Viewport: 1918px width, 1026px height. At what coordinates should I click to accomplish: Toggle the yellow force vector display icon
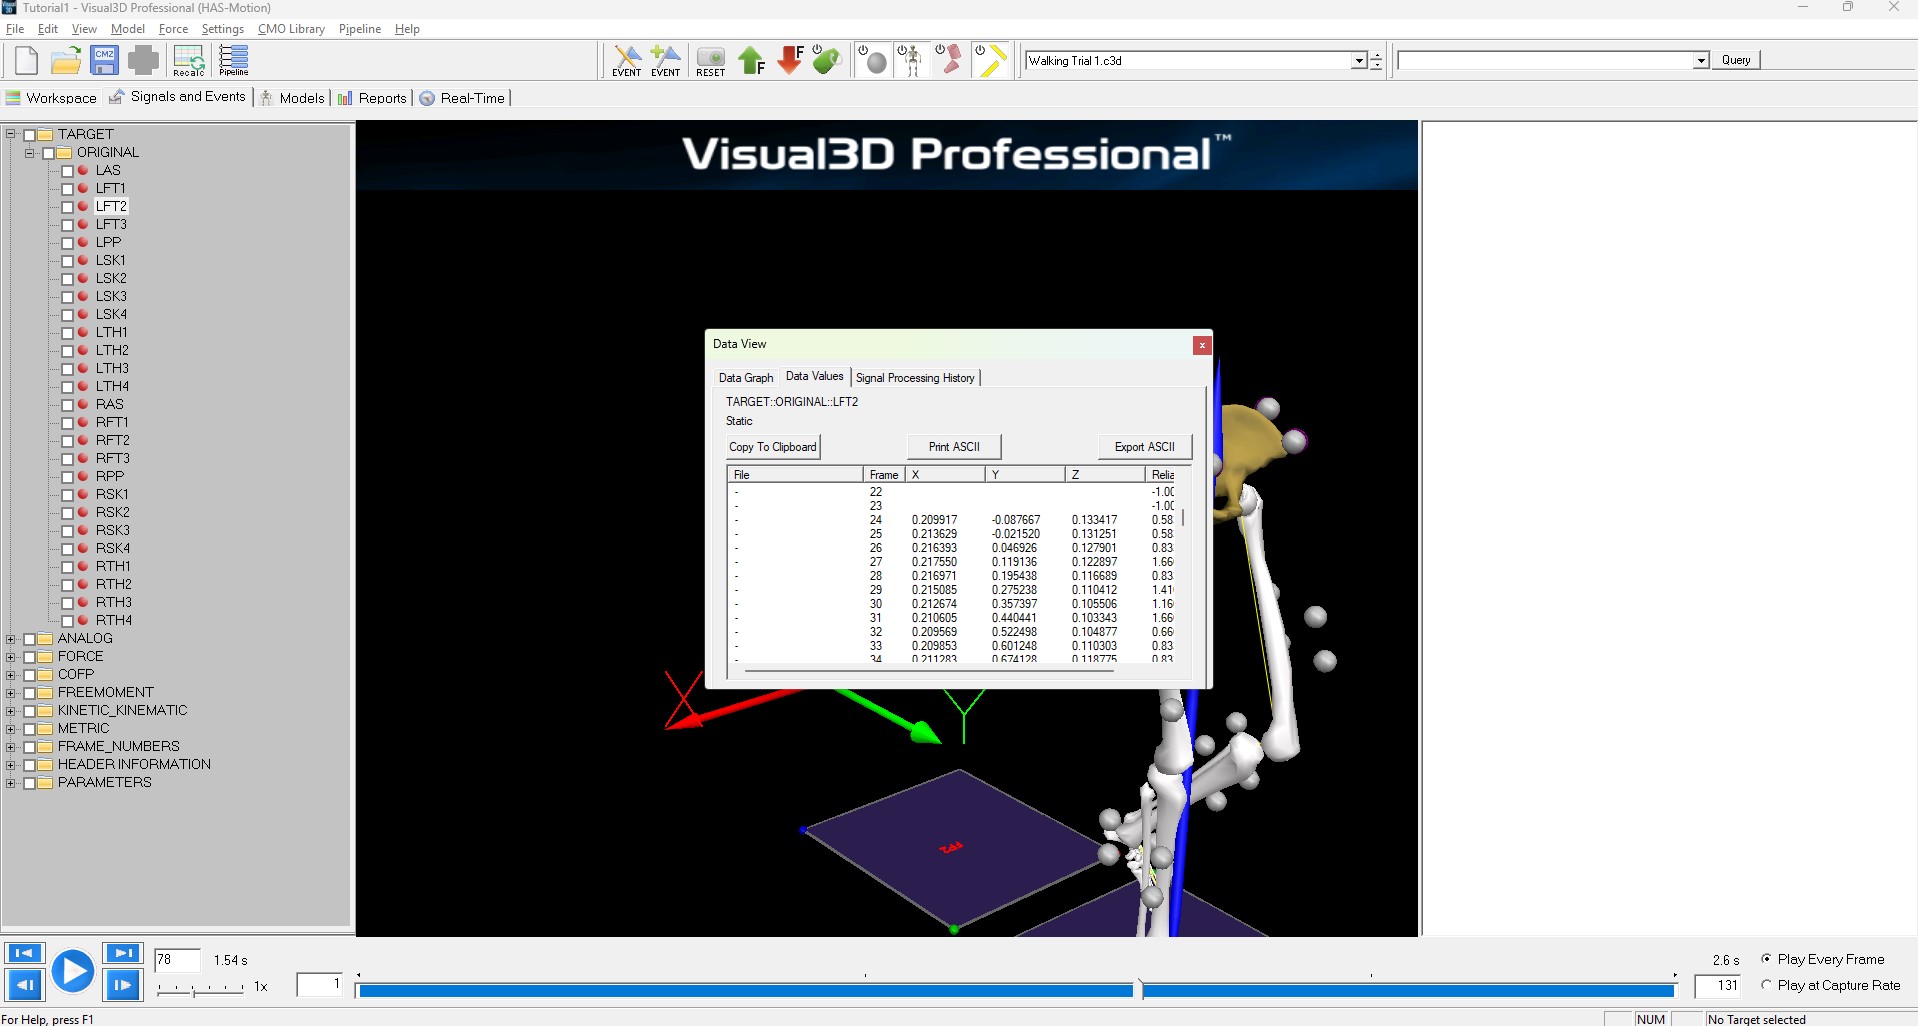coord(989,61)
